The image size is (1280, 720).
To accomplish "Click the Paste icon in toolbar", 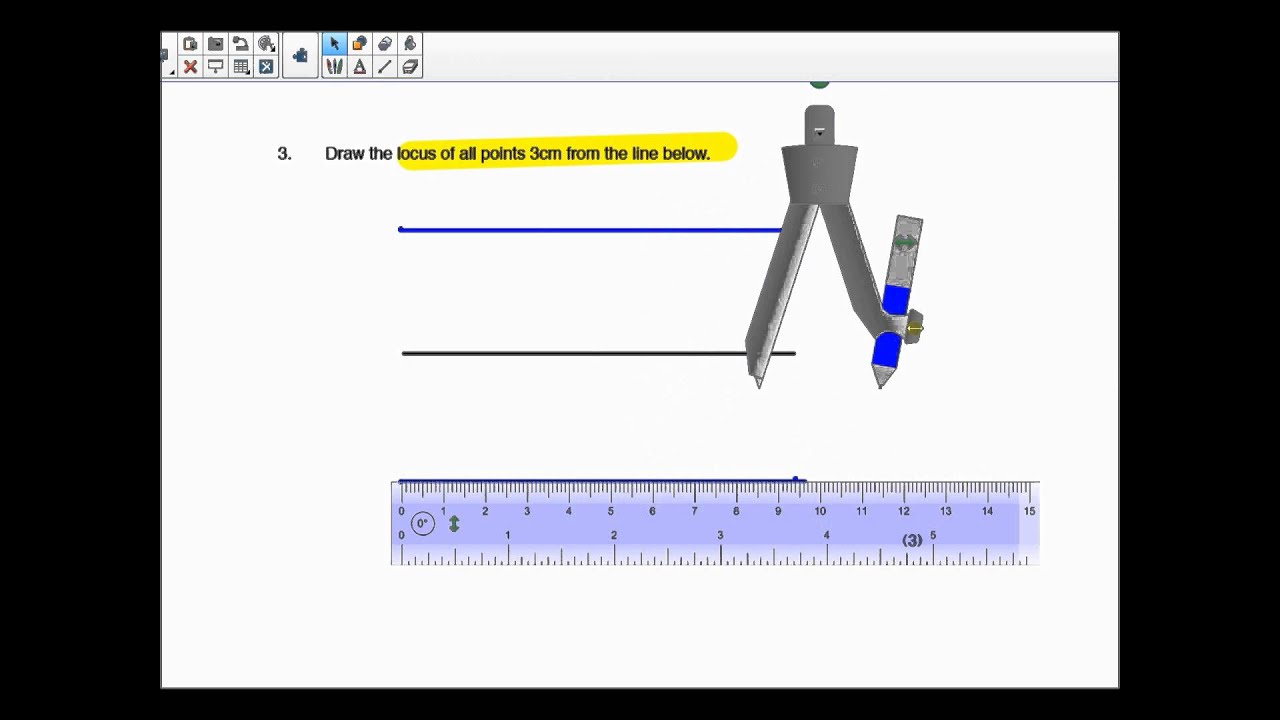I will 190,44.
